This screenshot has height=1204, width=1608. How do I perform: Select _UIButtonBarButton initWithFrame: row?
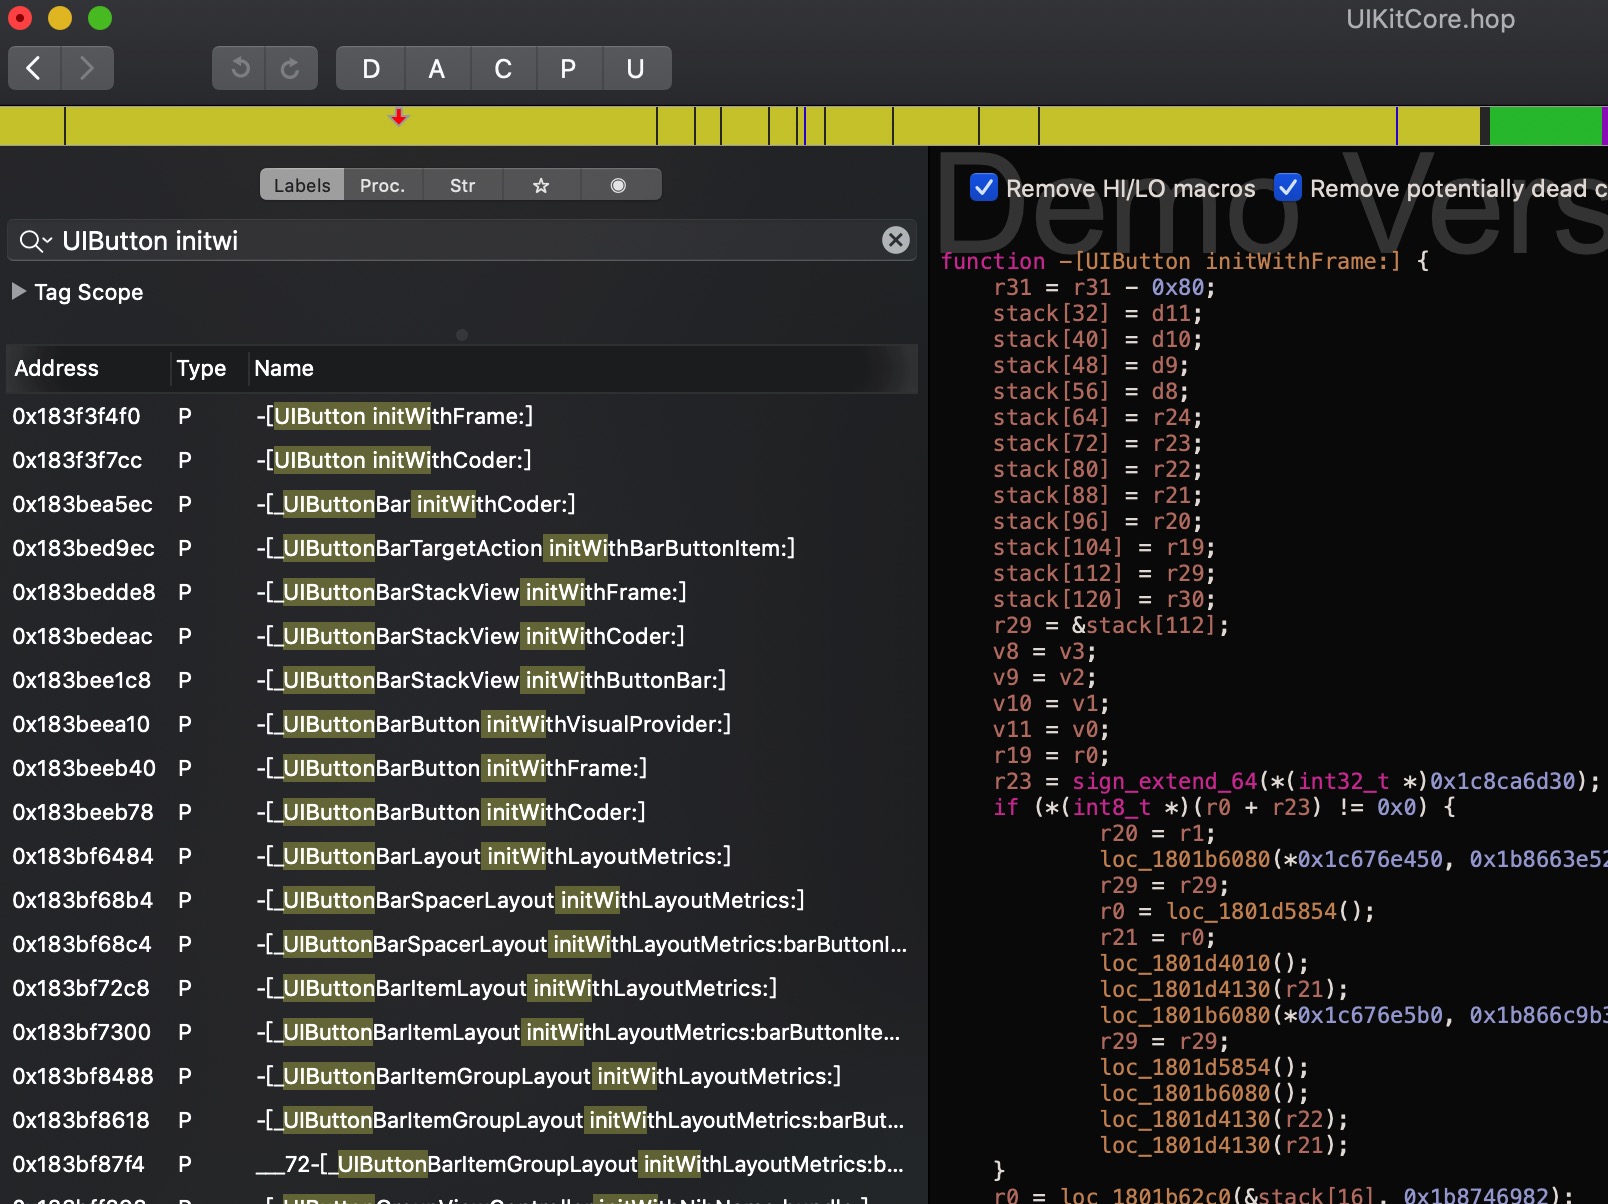click(x=460, y=768)
